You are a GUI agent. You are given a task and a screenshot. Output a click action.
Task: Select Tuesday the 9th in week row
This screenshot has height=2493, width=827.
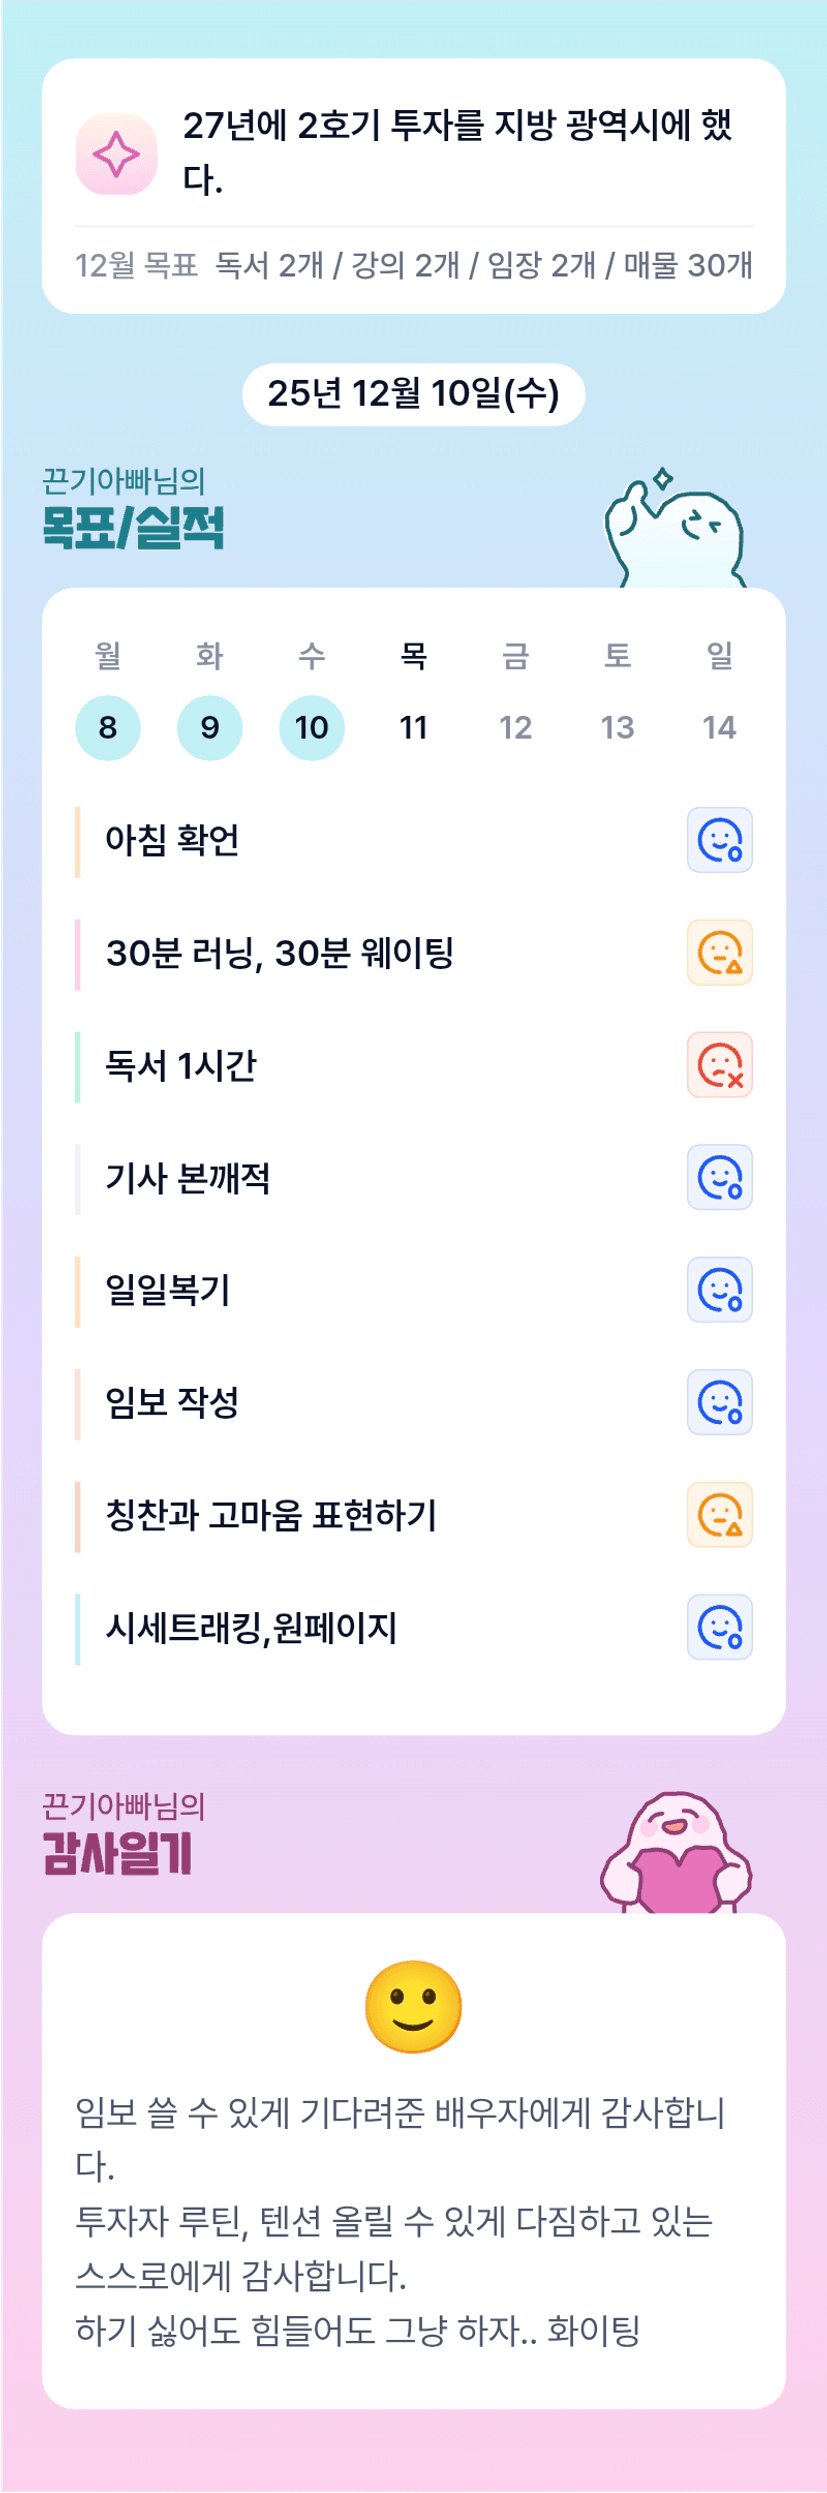(210, 727)
